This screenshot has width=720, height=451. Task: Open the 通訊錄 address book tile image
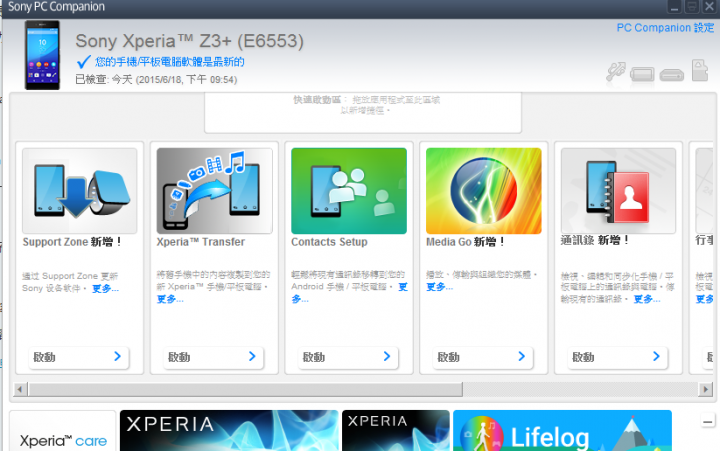[x=618, y=191]
